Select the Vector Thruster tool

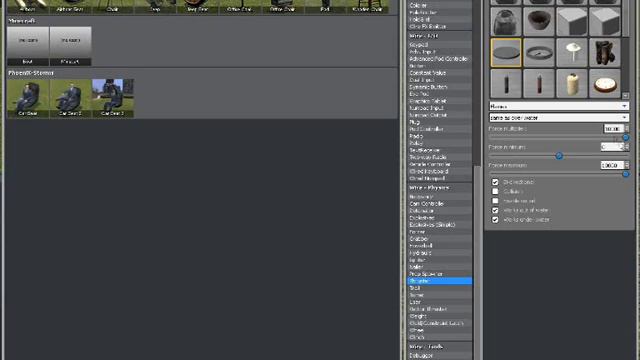440,309
